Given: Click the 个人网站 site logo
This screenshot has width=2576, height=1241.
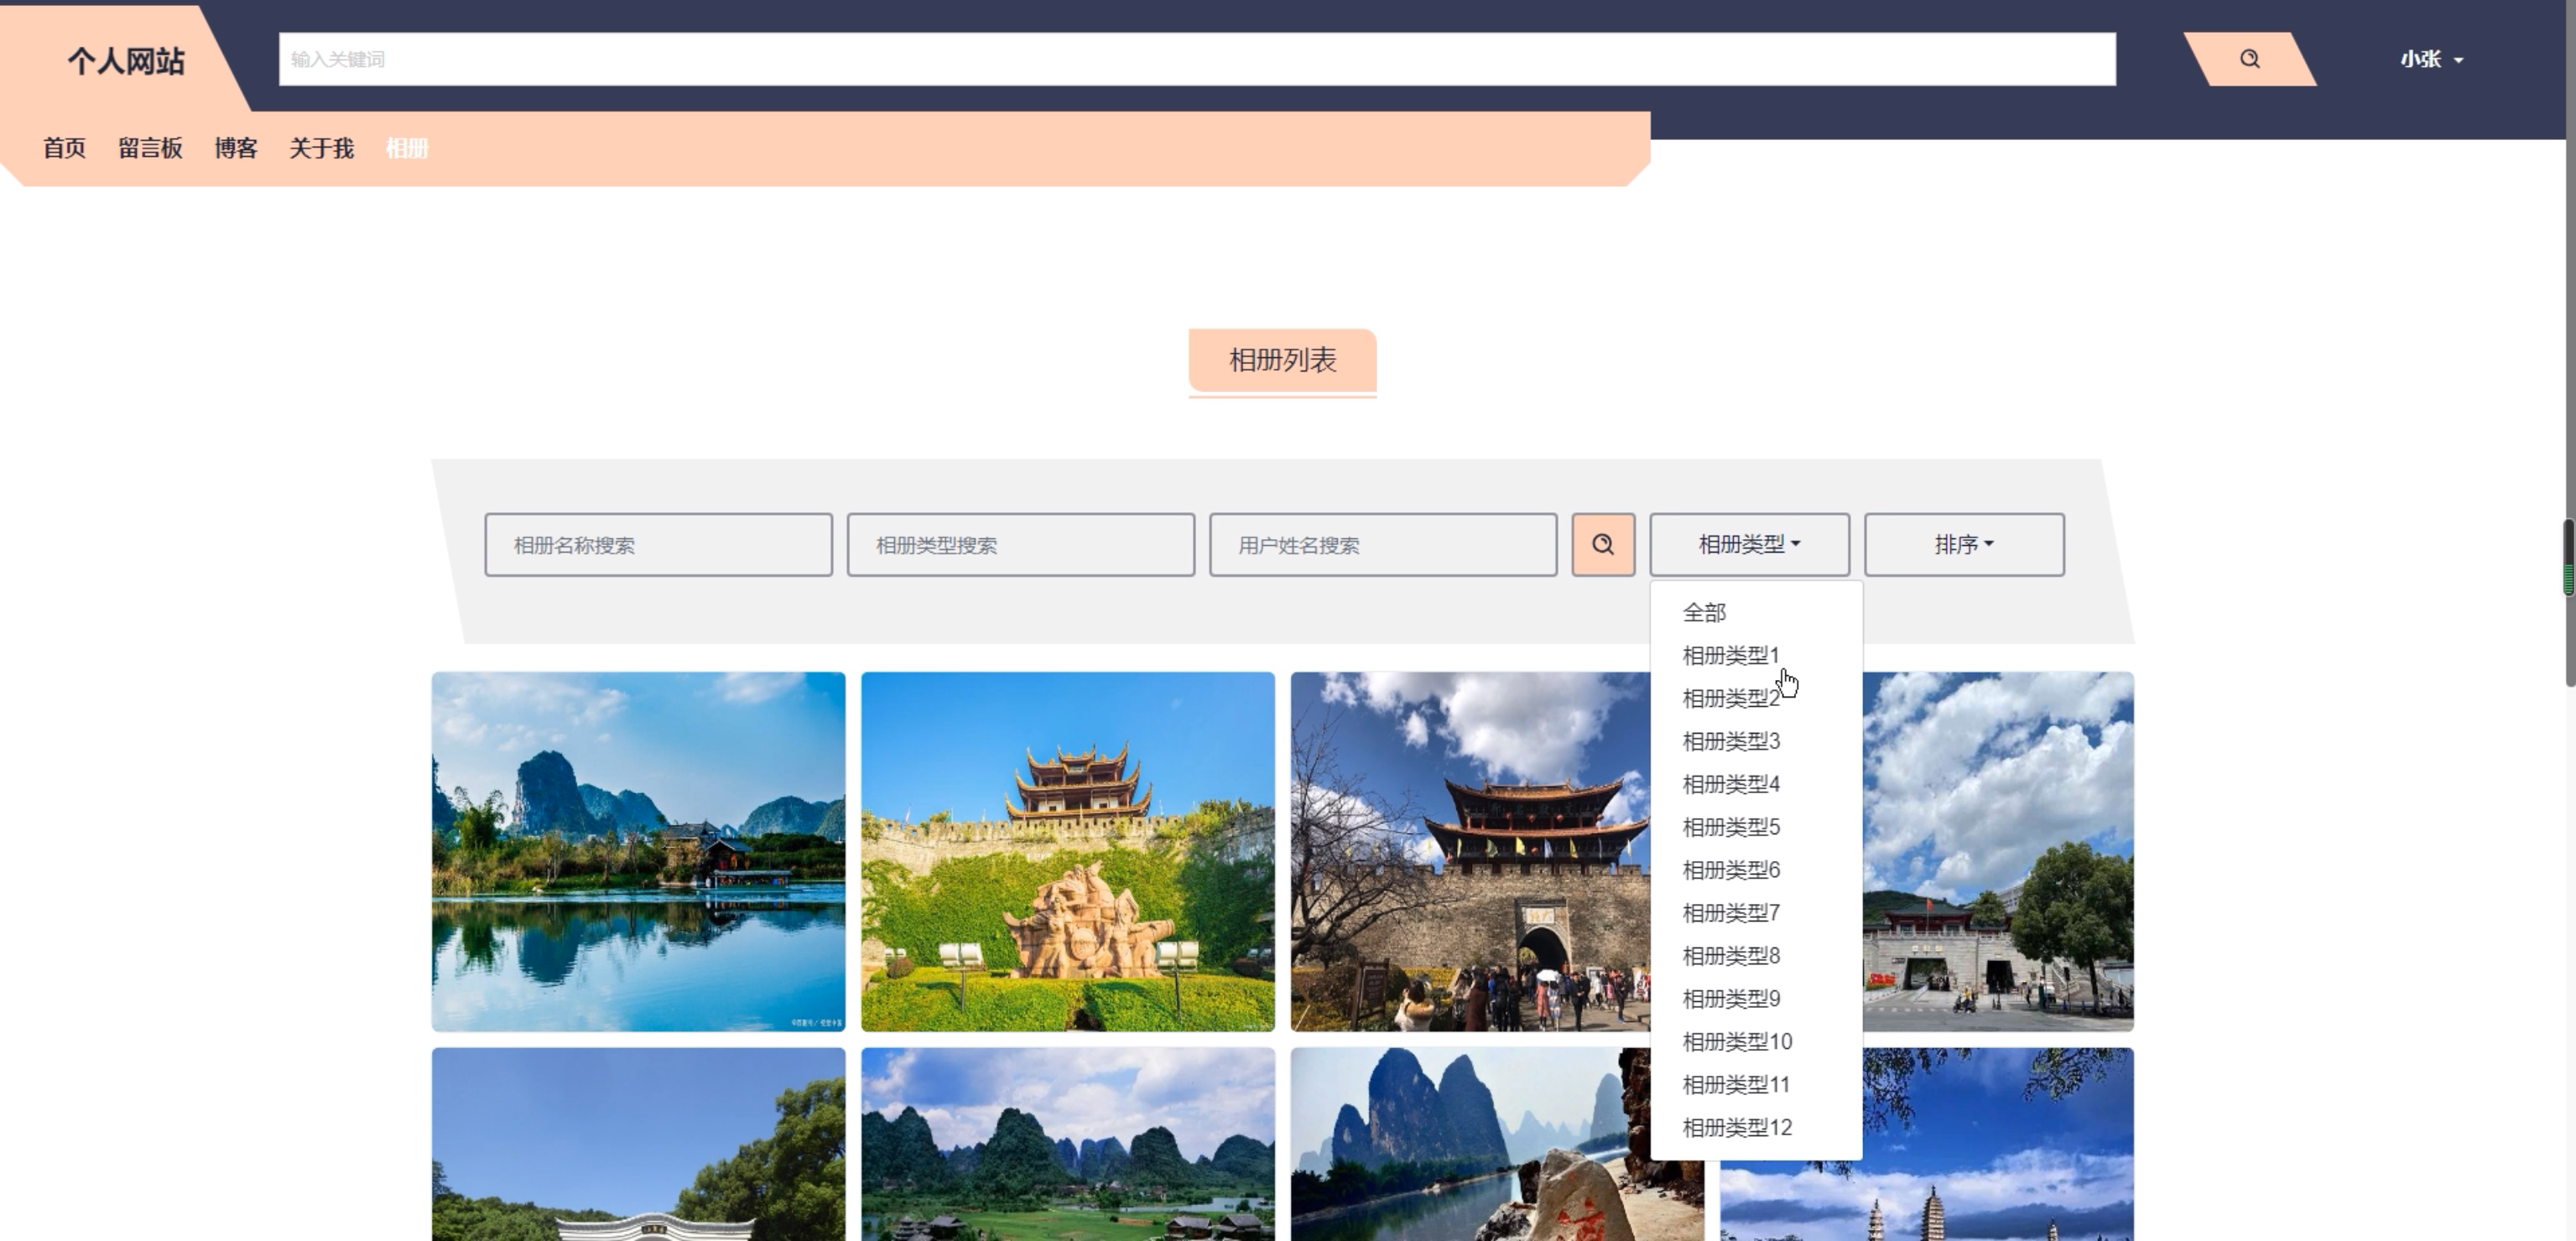Looking at the screenshot, I should click(126, 61).
